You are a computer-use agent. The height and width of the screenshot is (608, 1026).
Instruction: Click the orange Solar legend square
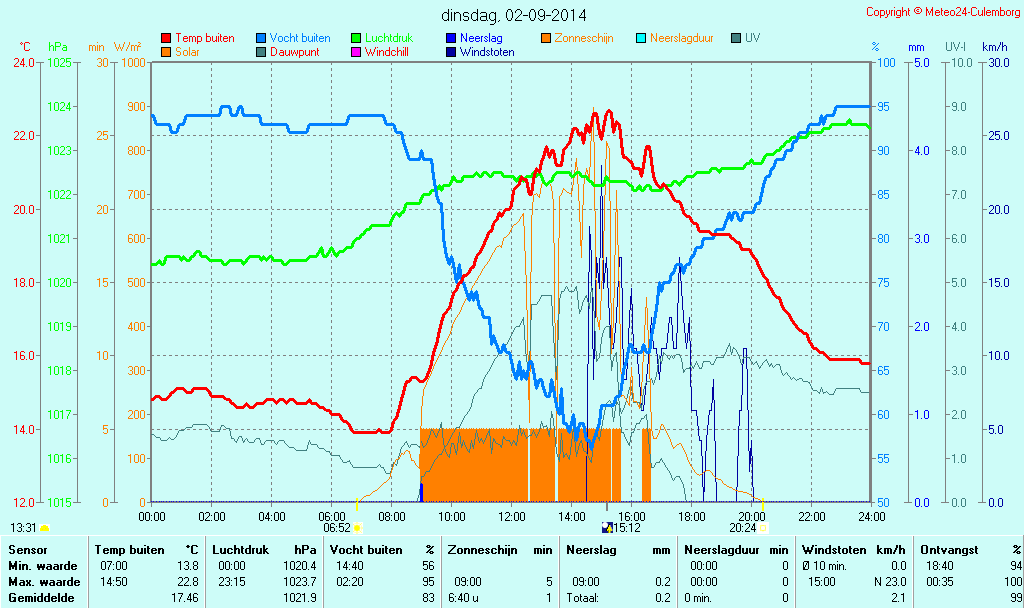pyautogui.click(x=166, y=52)
